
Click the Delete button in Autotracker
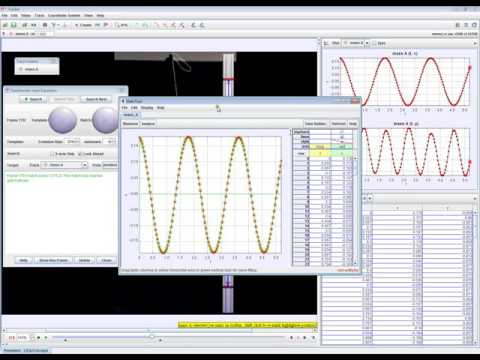[x=84, y=260]
